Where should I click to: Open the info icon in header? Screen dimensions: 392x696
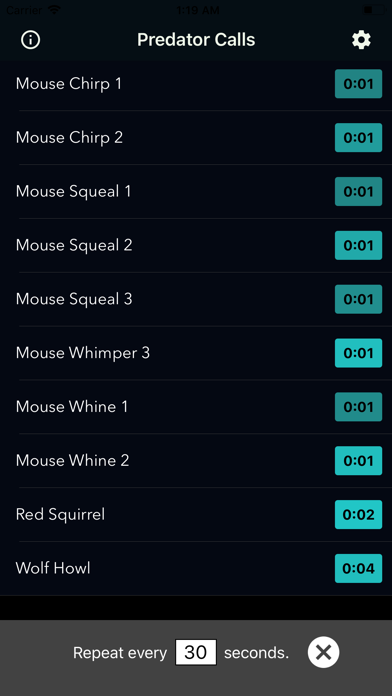[x=30, y=40]
